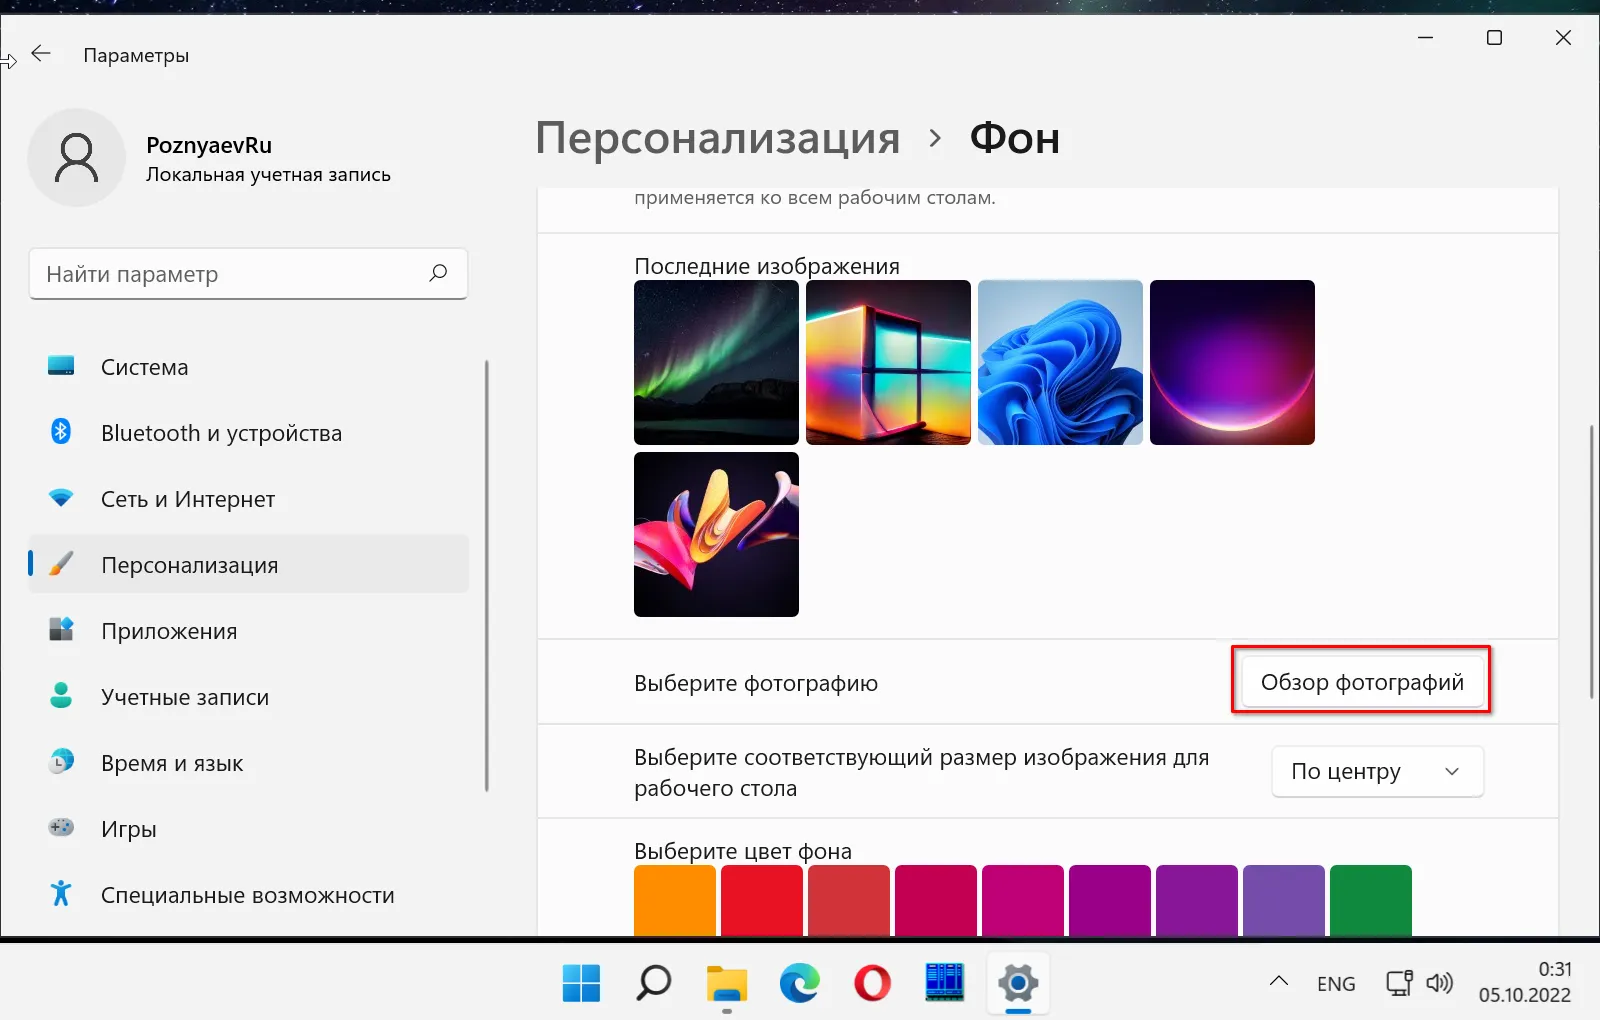Image resolution: width=1600 pixels, height=1020 pixels.
Task: Click the volume speaker tray icon
Action: 1439,983
